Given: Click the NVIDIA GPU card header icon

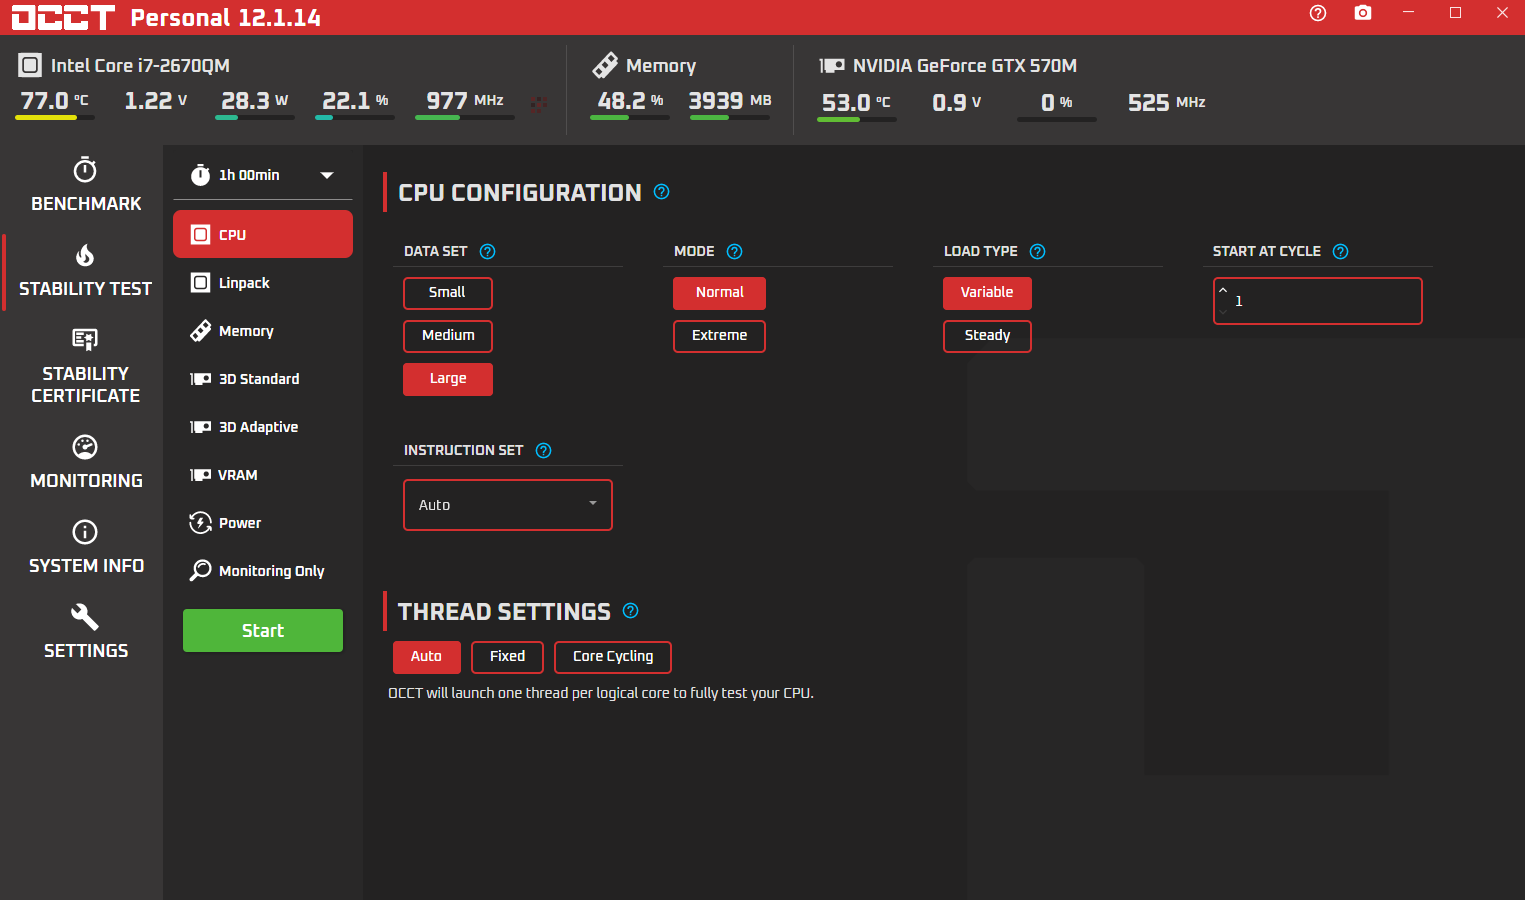Looking at the screenshot, I should point(832,66).
